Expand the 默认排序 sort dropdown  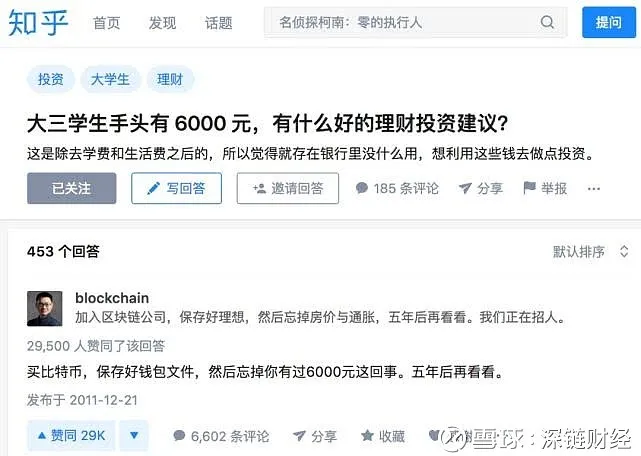tap(590, 251)
